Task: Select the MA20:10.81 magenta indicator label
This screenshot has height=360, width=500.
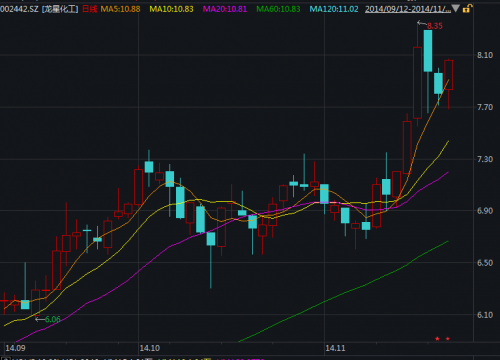Action: (225, 9)
